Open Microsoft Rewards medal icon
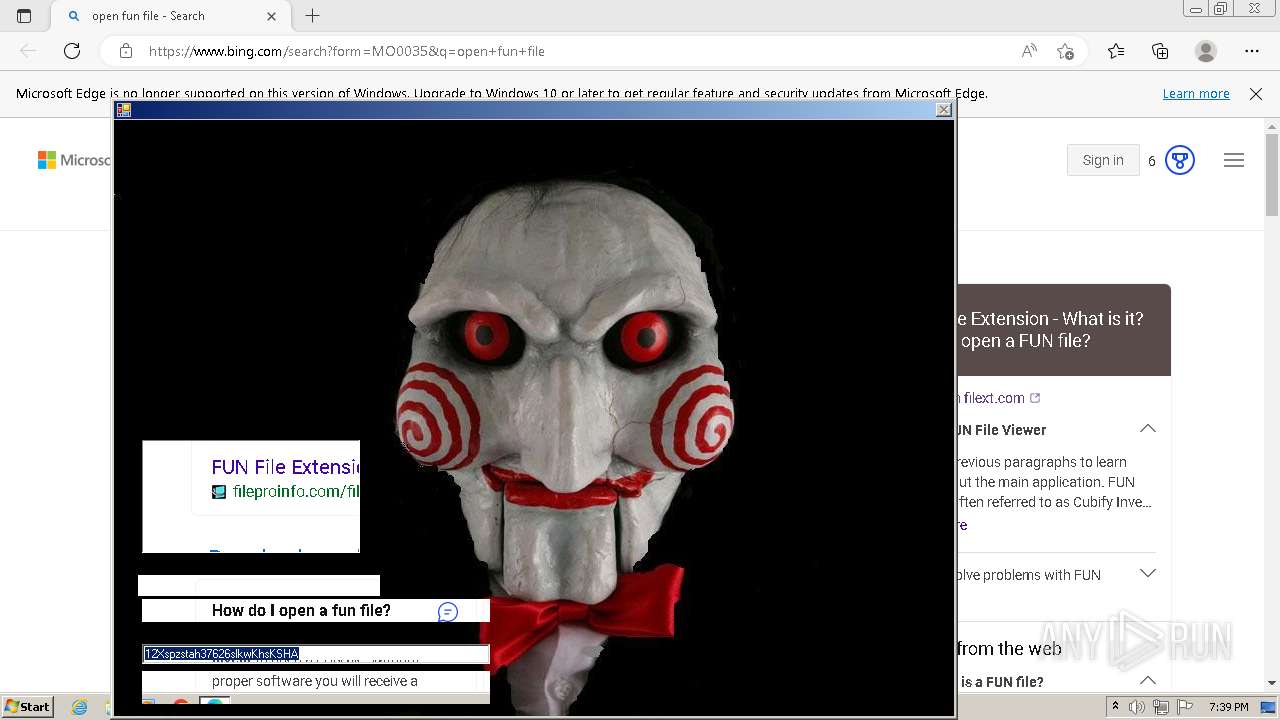 pos(1180,160)
